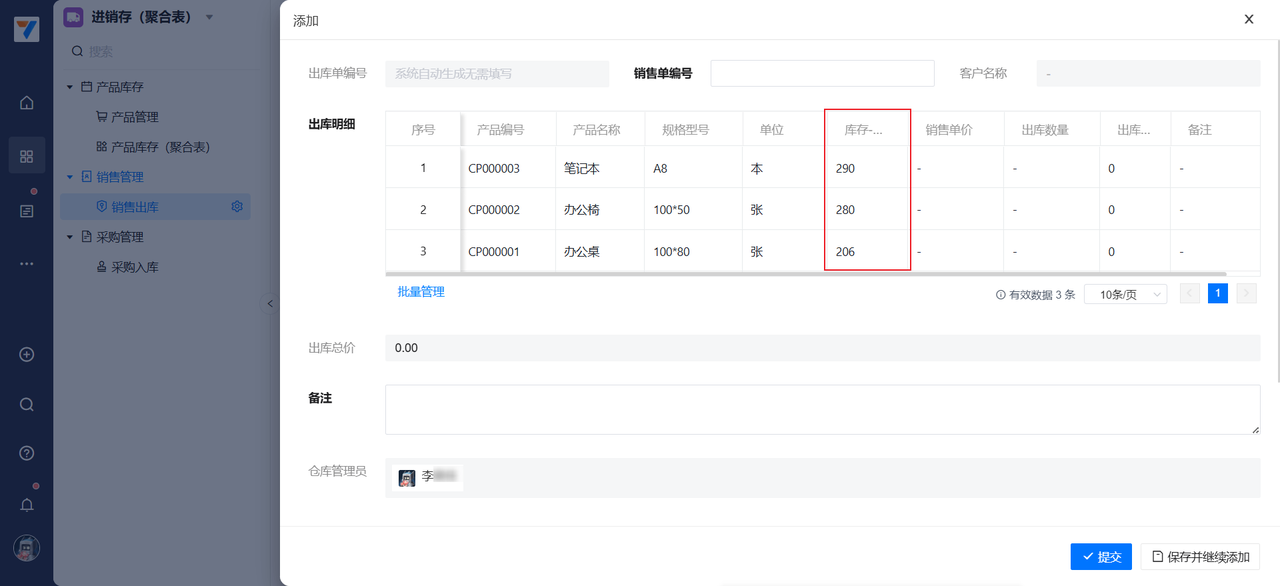Image resolution: width=1280 pixels, height=586 pixels.
Task: Collapse the 产品库存 tree group
Action: [70, 87]
